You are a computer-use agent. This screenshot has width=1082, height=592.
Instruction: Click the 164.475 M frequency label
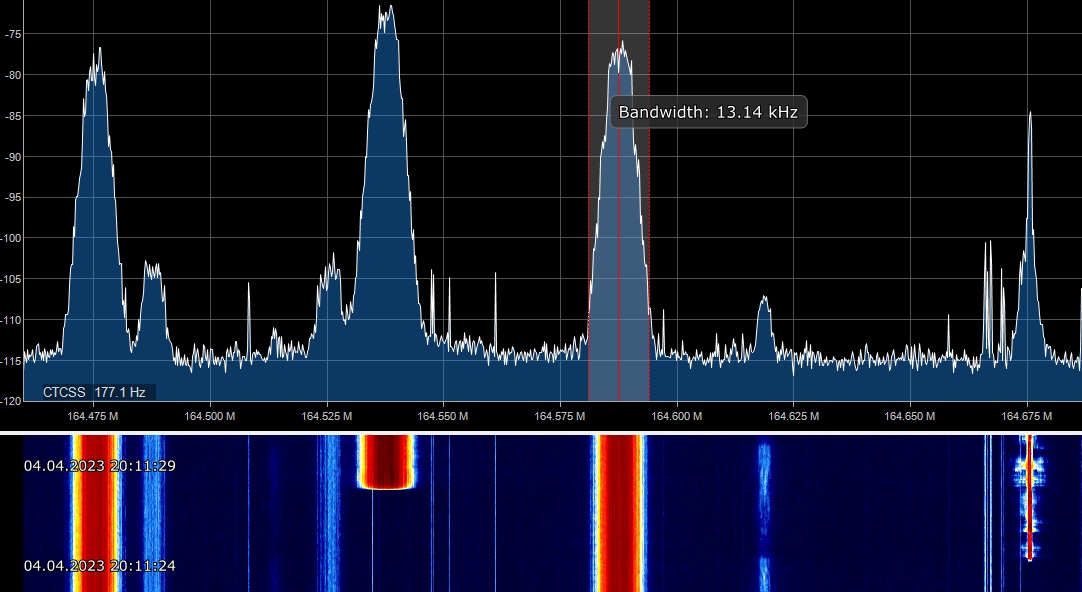(x=93, y=416)
